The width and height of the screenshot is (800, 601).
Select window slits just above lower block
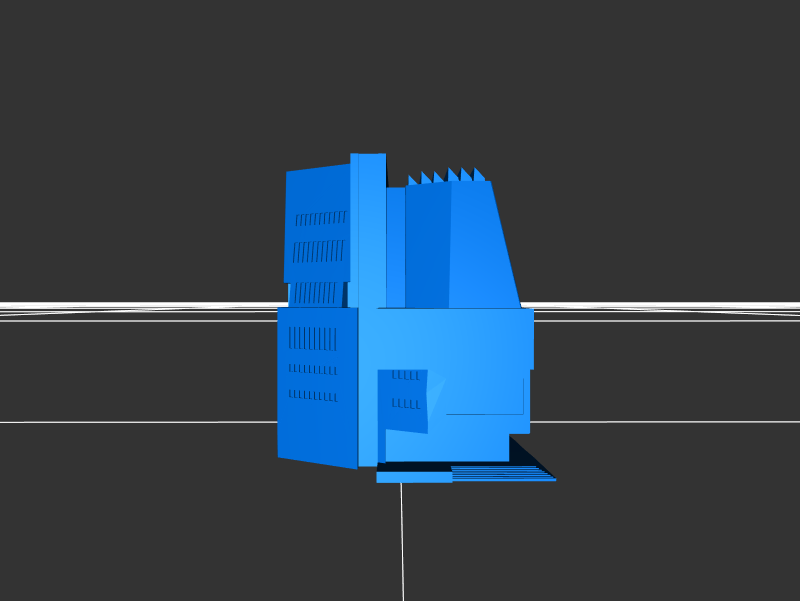(x=315, y=293)
